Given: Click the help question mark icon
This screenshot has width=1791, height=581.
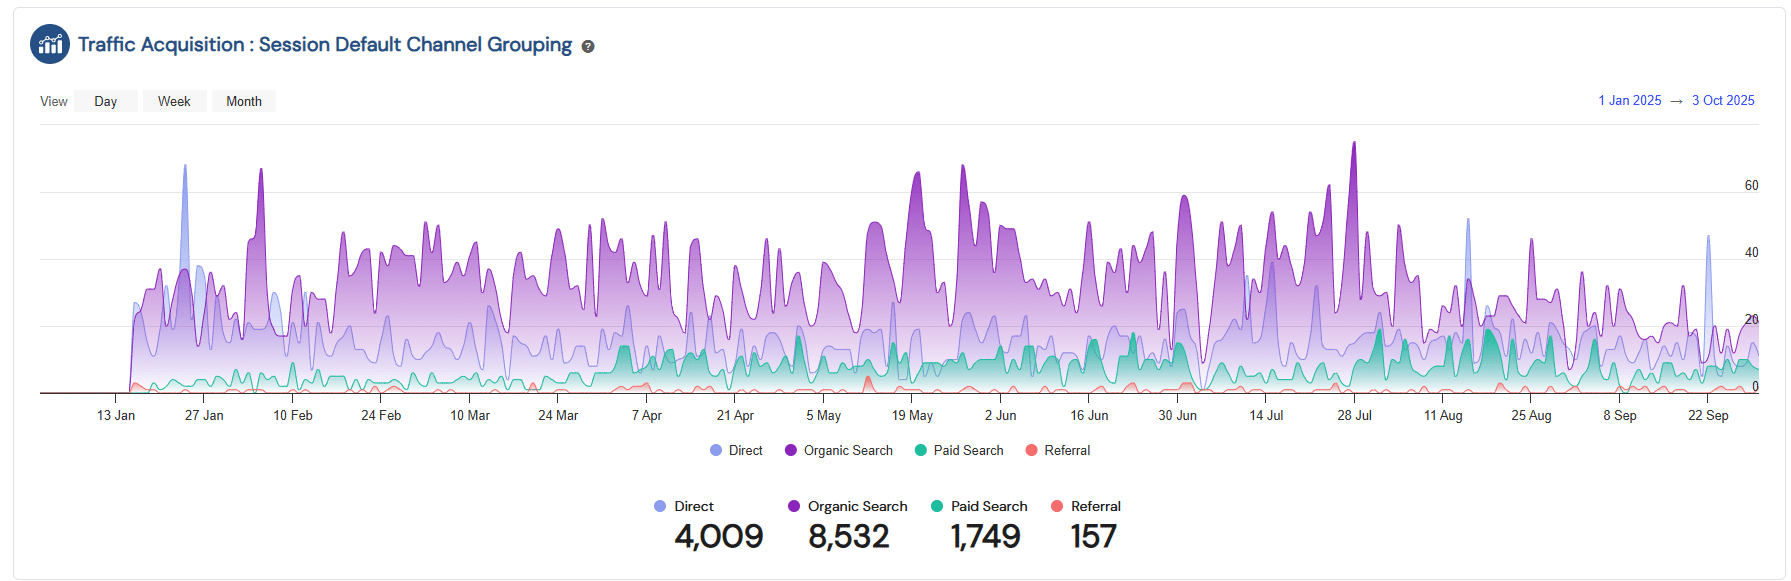Looking at the screenshot, I should tap(588, 46).
